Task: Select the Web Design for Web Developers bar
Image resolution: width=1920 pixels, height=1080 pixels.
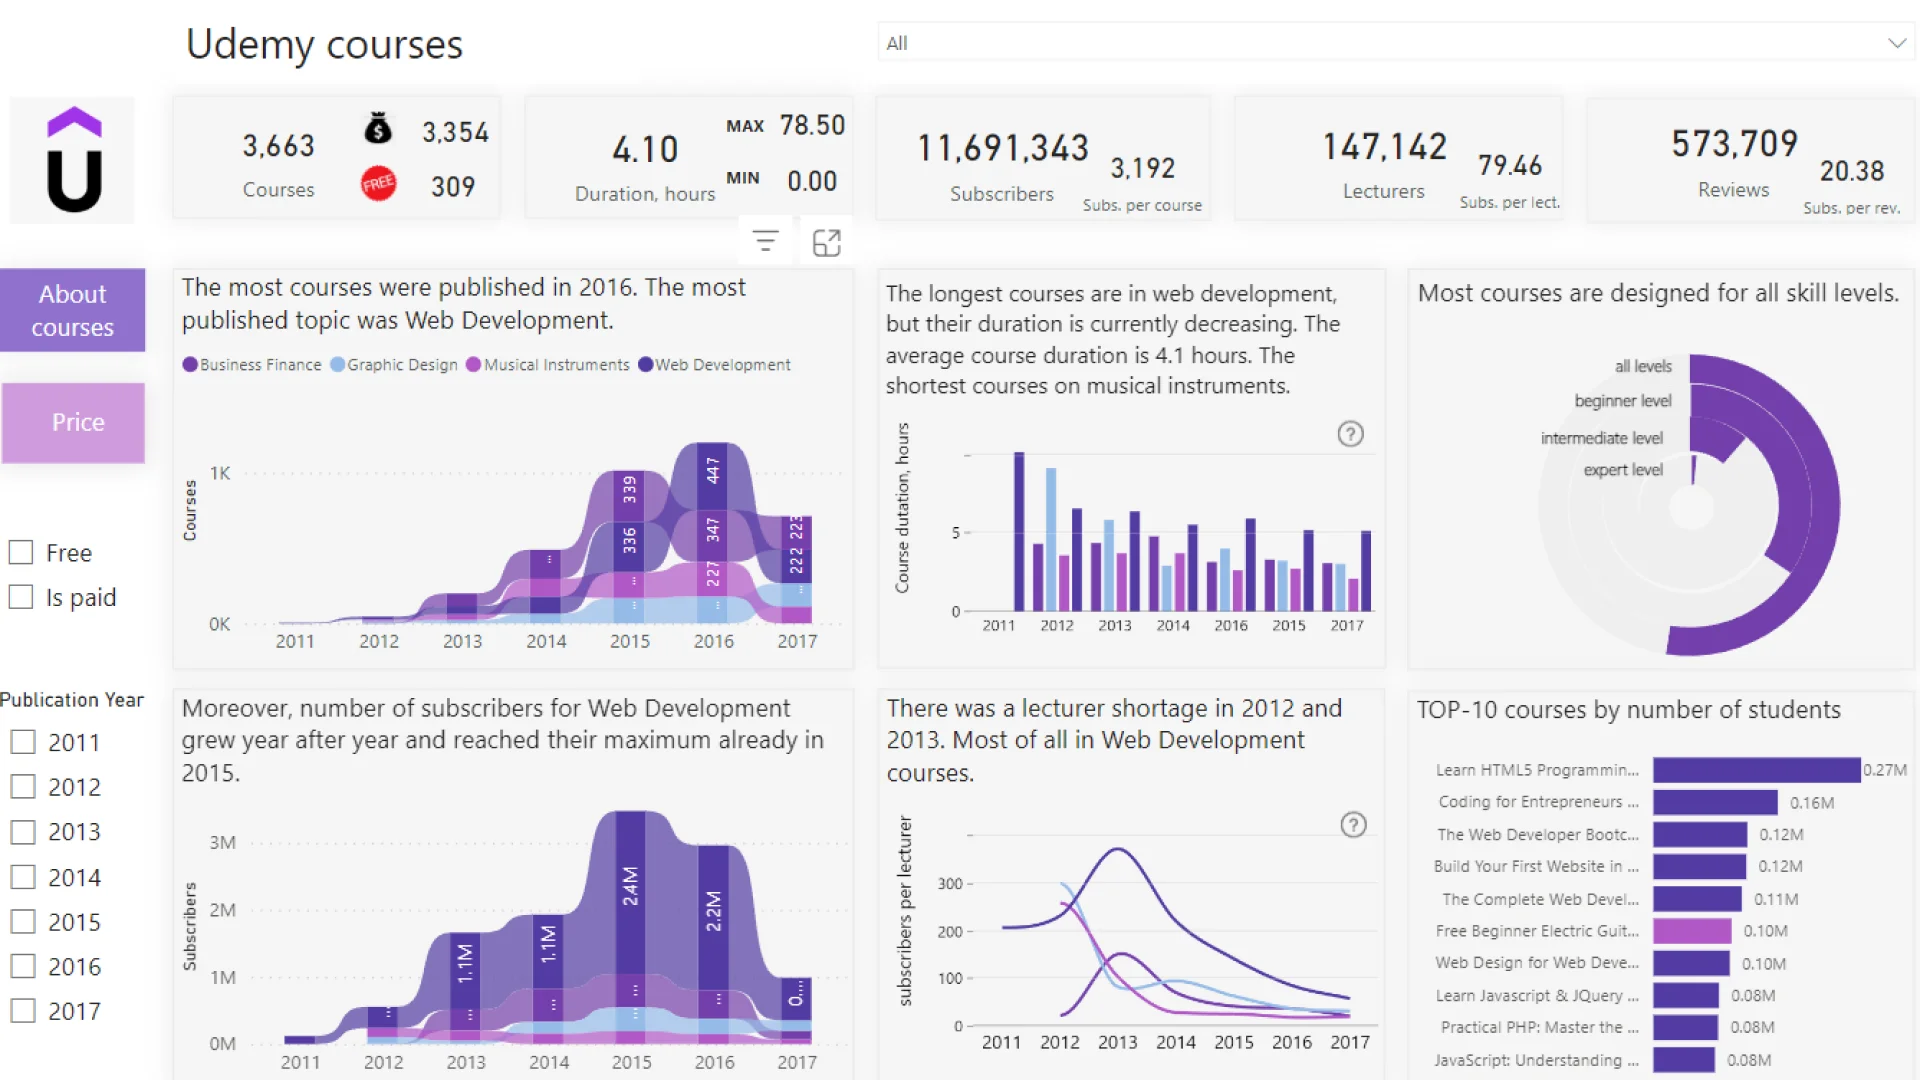Action: coord(1691,963)
